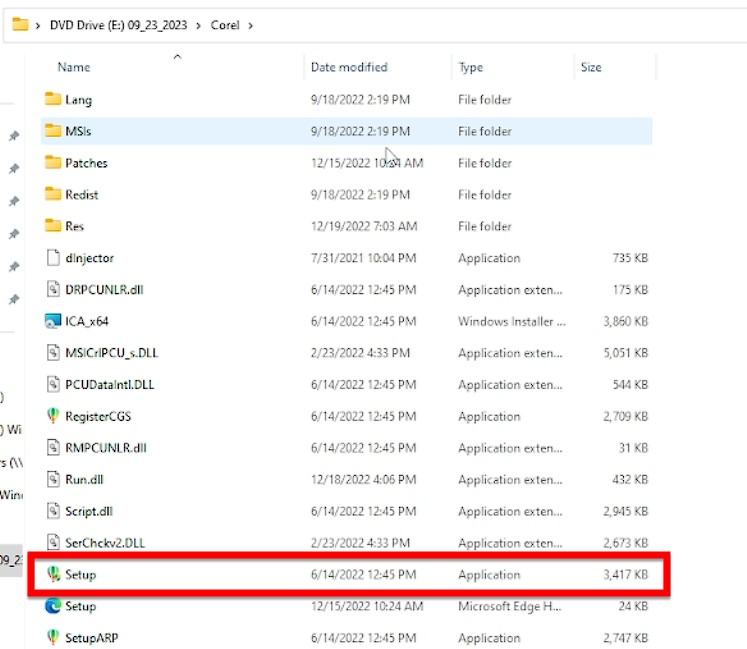Expand the chevron after DVD Drive breadcrumb
The image size is (747, 649).
pyautogui.click(x=198, y=25)
